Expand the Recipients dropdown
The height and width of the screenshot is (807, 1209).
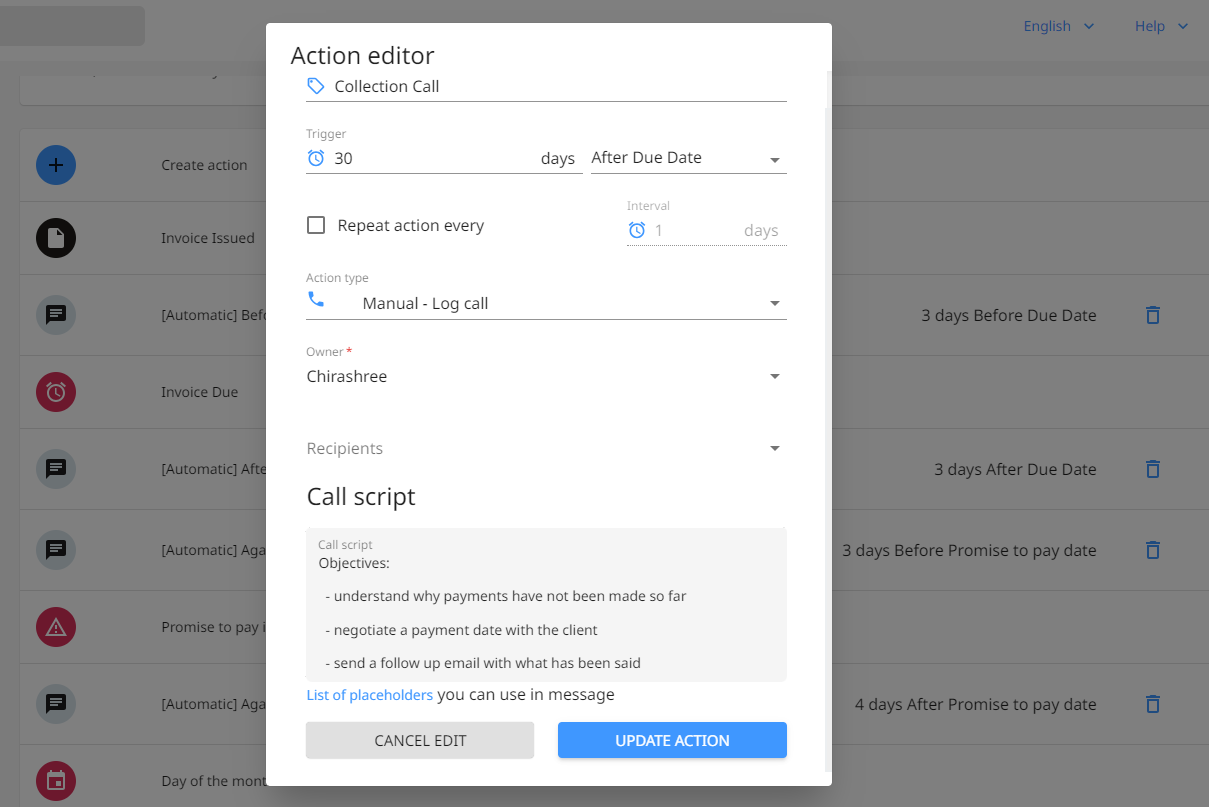[x=546, y=449]
